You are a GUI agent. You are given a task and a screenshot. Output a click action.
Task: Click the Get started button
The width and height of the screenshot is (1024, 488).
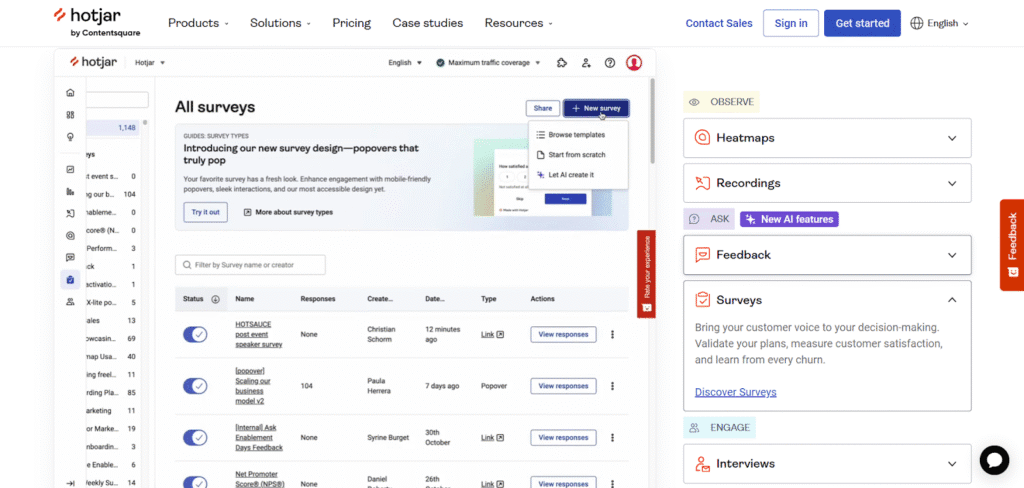[862, 23]
